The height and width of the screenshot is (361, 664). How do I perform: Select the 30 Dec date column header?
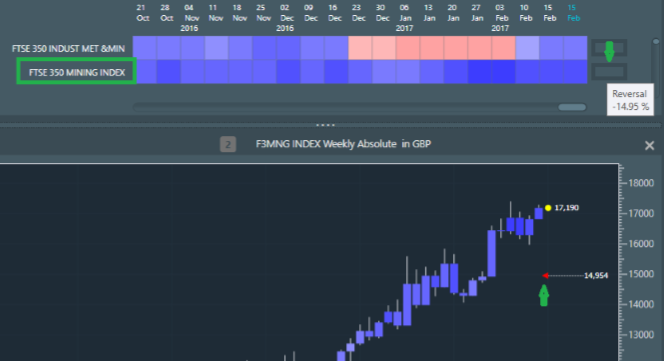[x=382, y=13]
